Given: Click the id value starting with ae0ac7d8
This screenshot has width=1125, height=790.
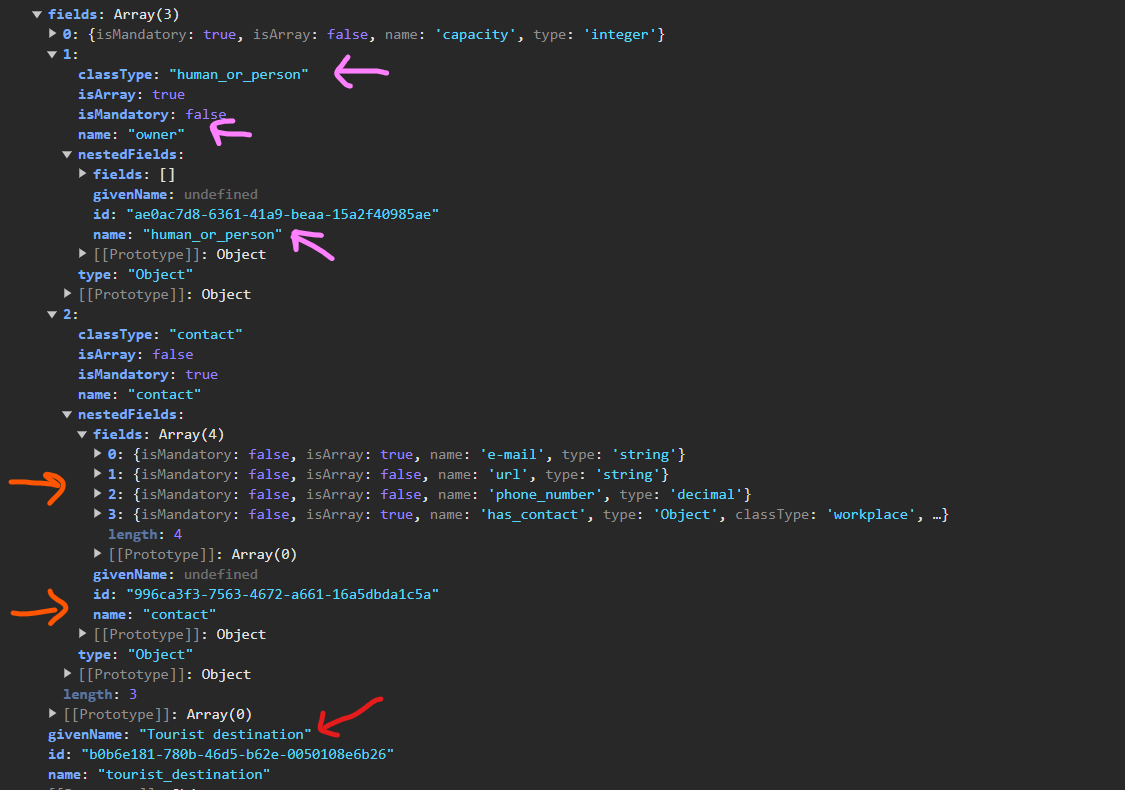Looking at the screenshot, I should coord(282,215).
